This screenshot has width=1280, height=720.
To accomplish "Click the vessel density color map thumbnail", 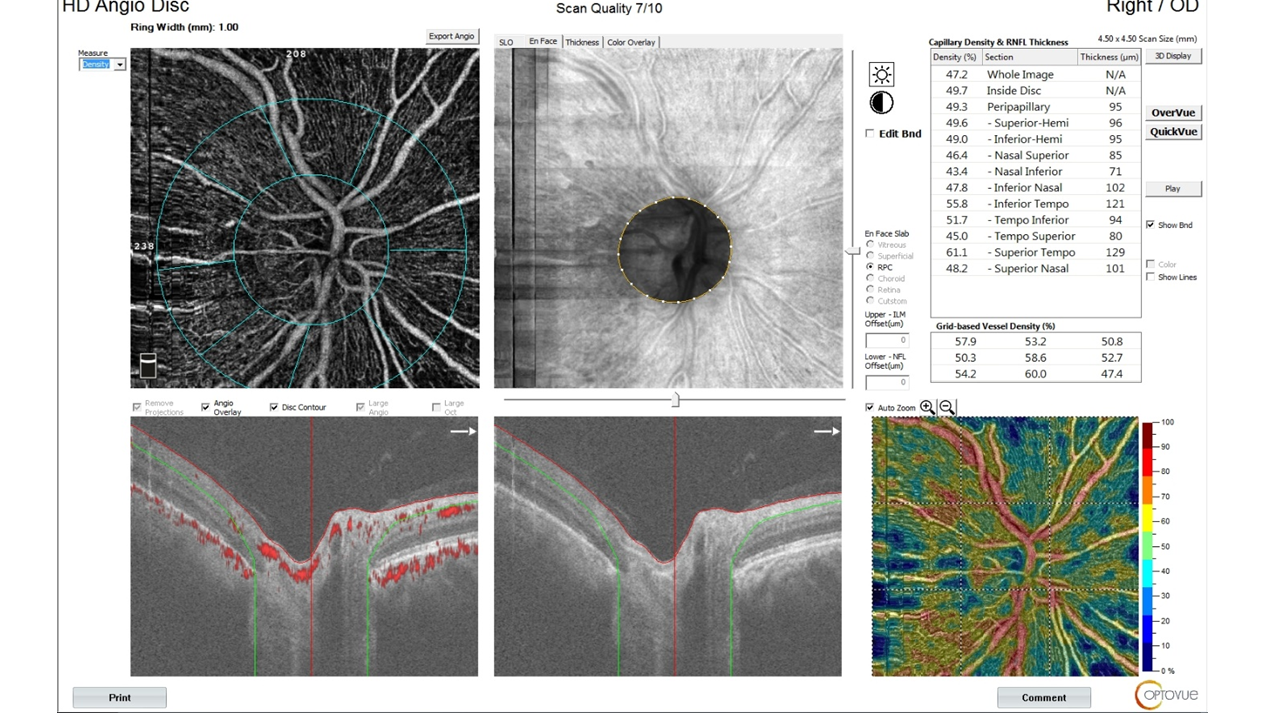I will (1004, 546).
